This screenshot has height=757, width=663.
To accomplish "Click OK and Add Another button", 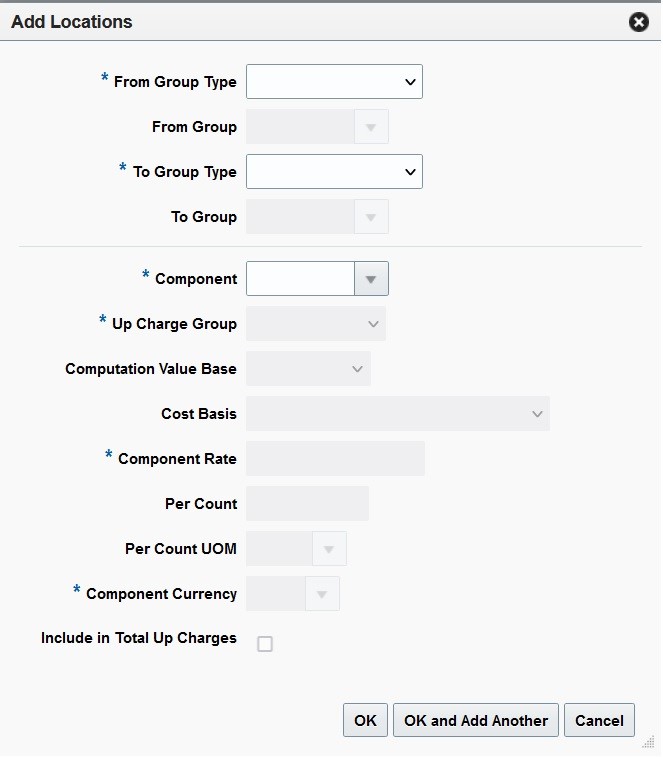I will tap(476, 720).
